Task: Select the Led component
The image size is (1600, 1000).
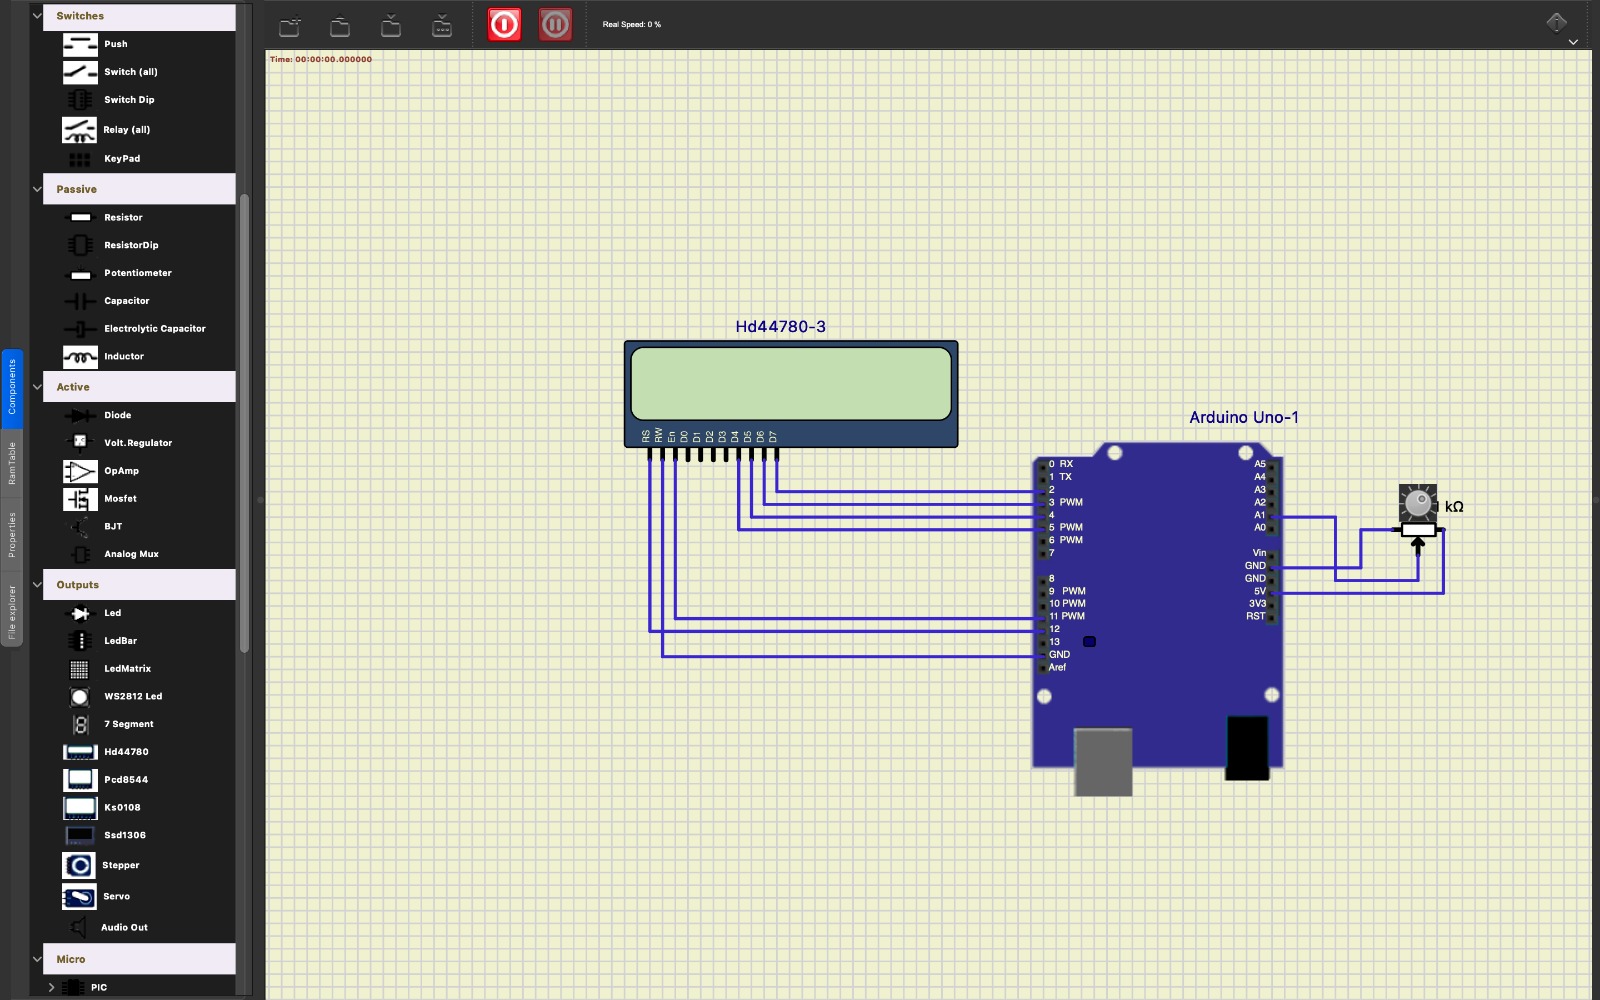Action: (111, 613)
